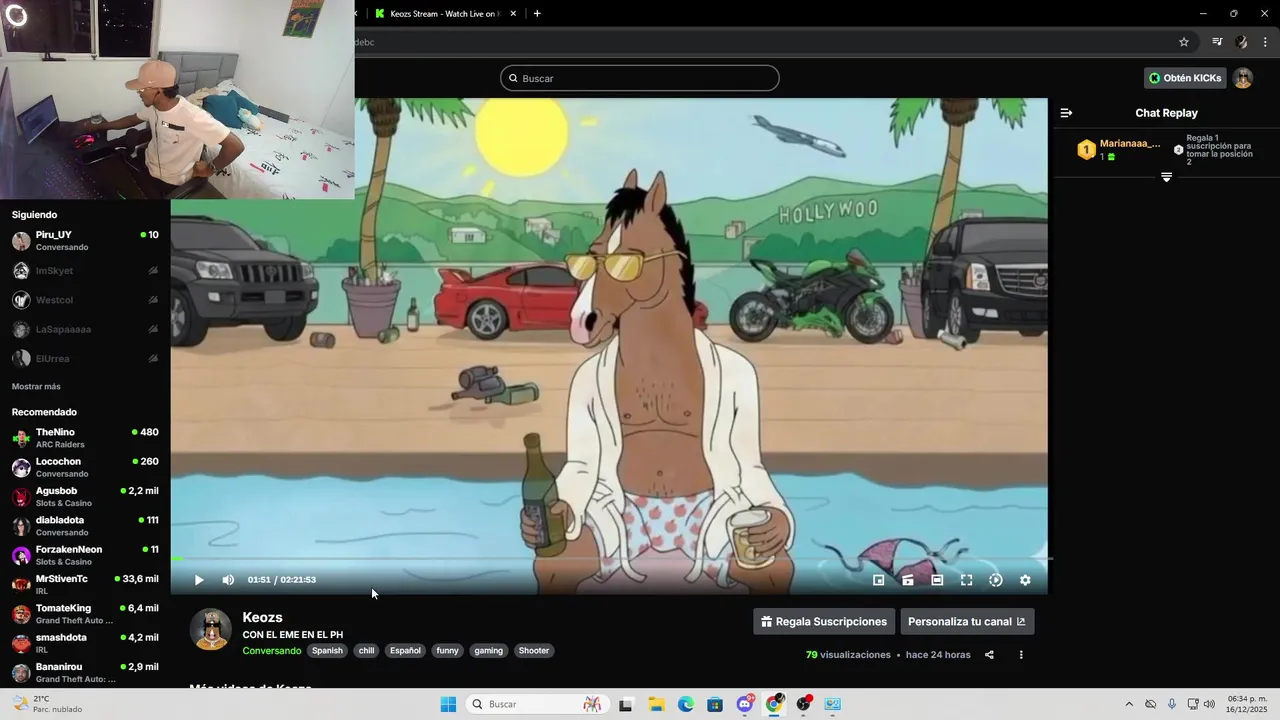Click Personaliza tu canal button
Image resolution: width=1280 pixels, height=720 pixels.
tap(967, 621)
